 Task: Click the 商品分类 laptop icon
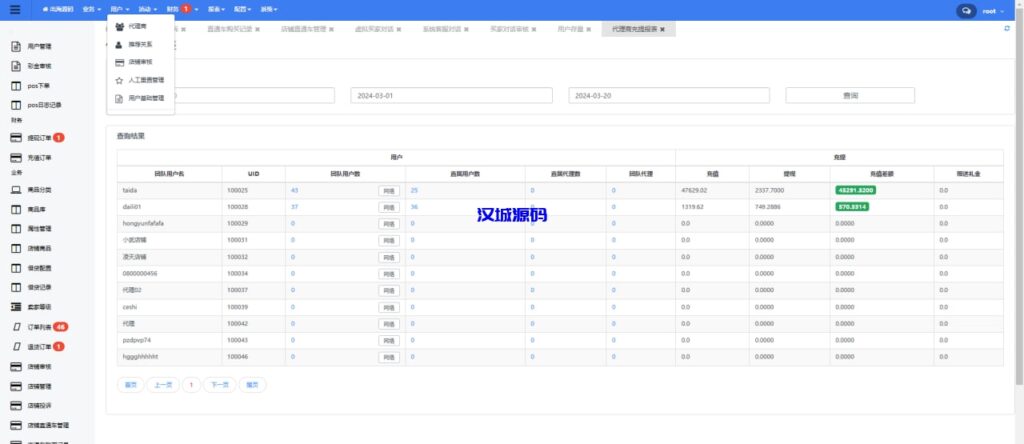[16, 190]
